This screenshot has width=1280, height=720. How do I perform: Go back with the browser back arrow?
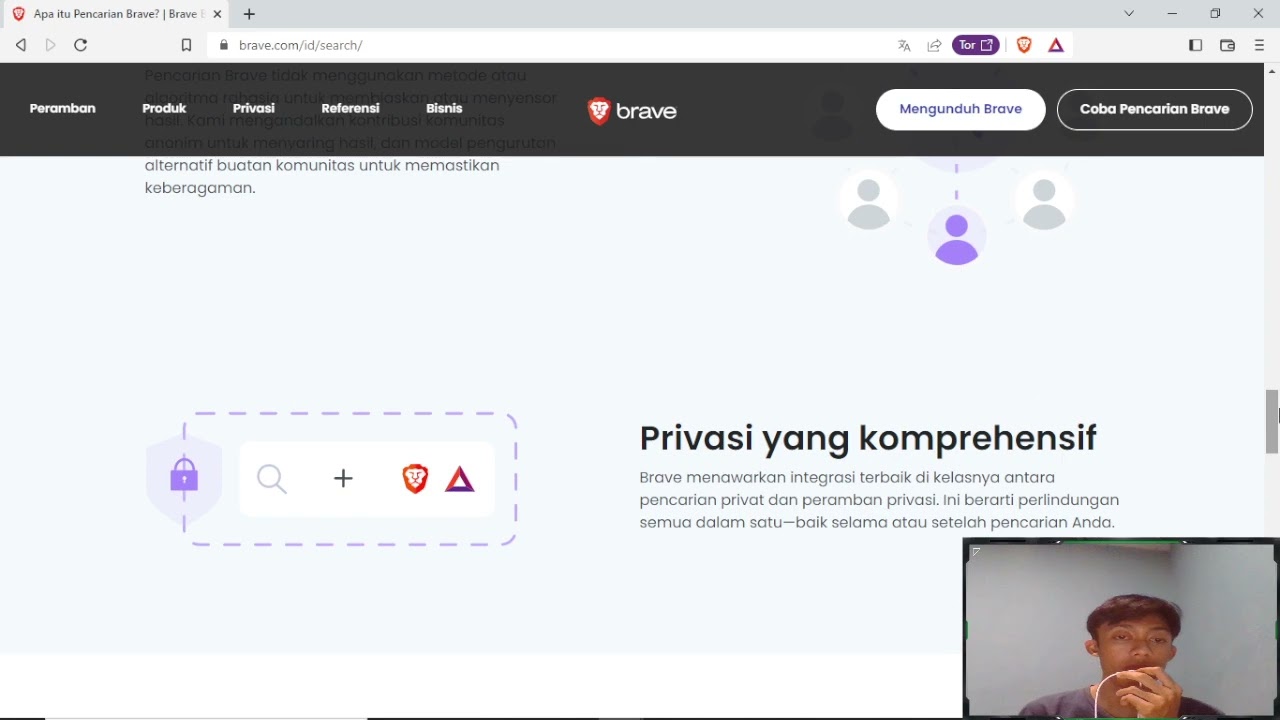[x=21, y=45]
